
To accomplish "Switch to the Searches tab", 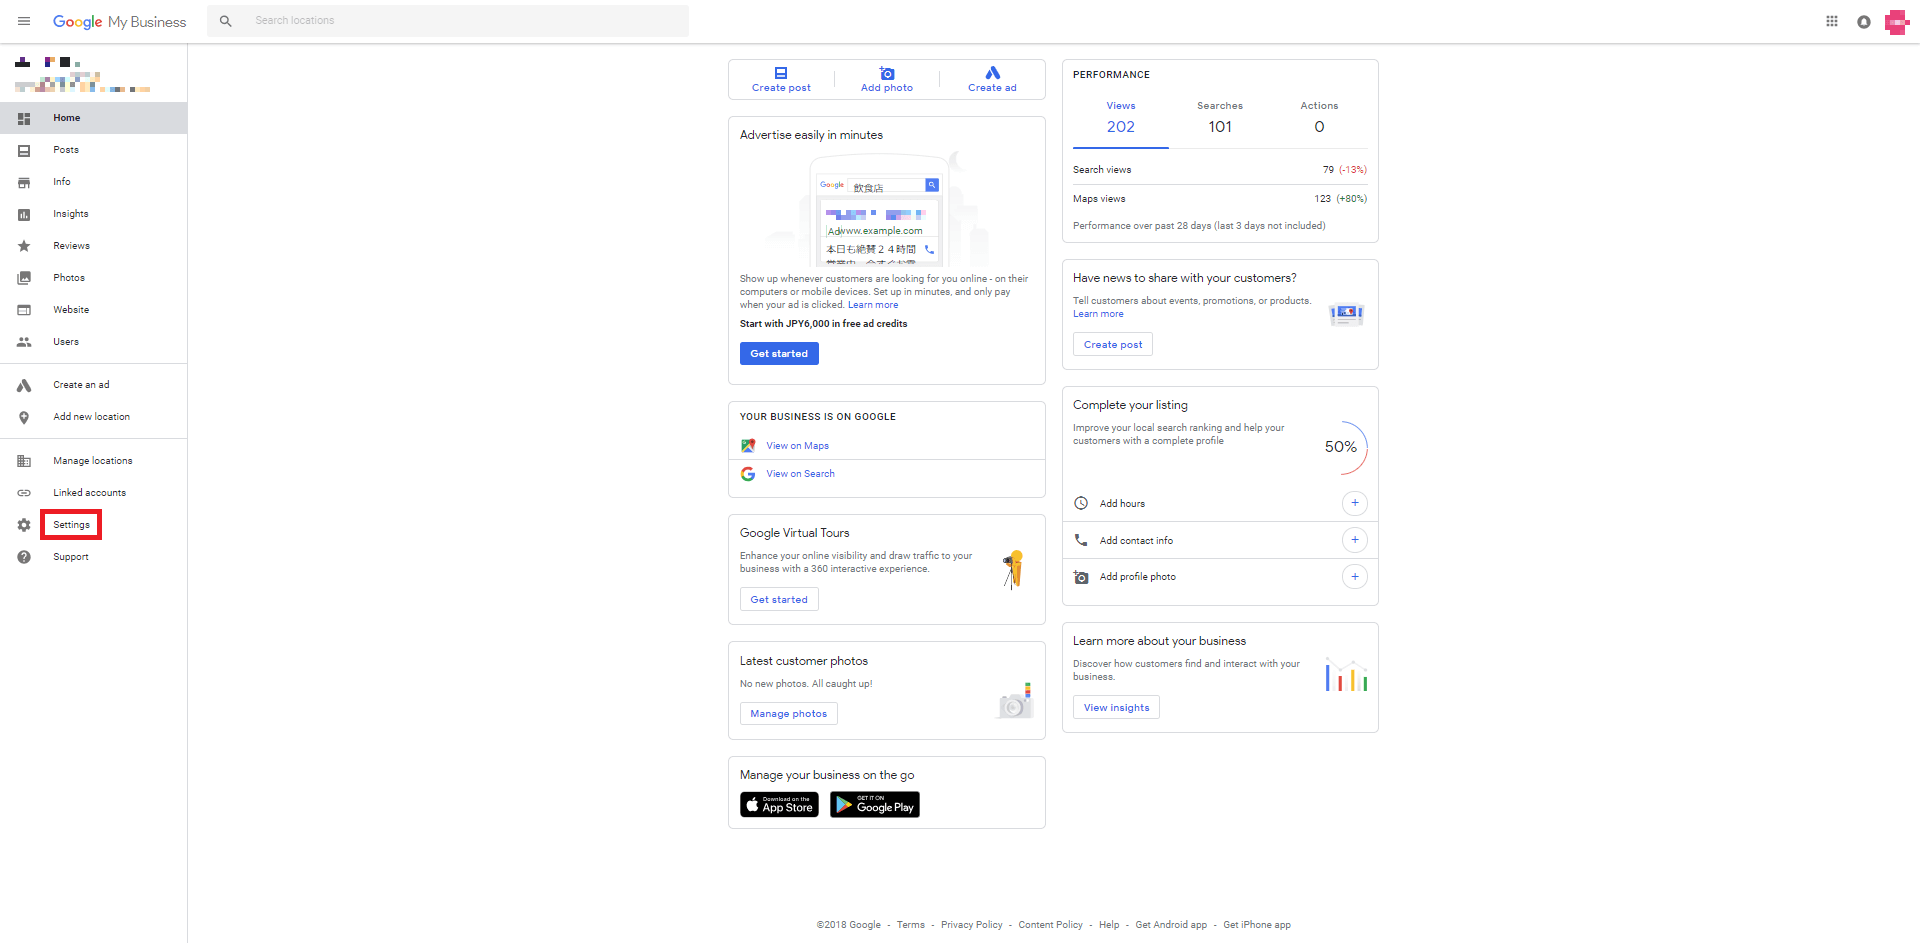I will point(1219,117).
